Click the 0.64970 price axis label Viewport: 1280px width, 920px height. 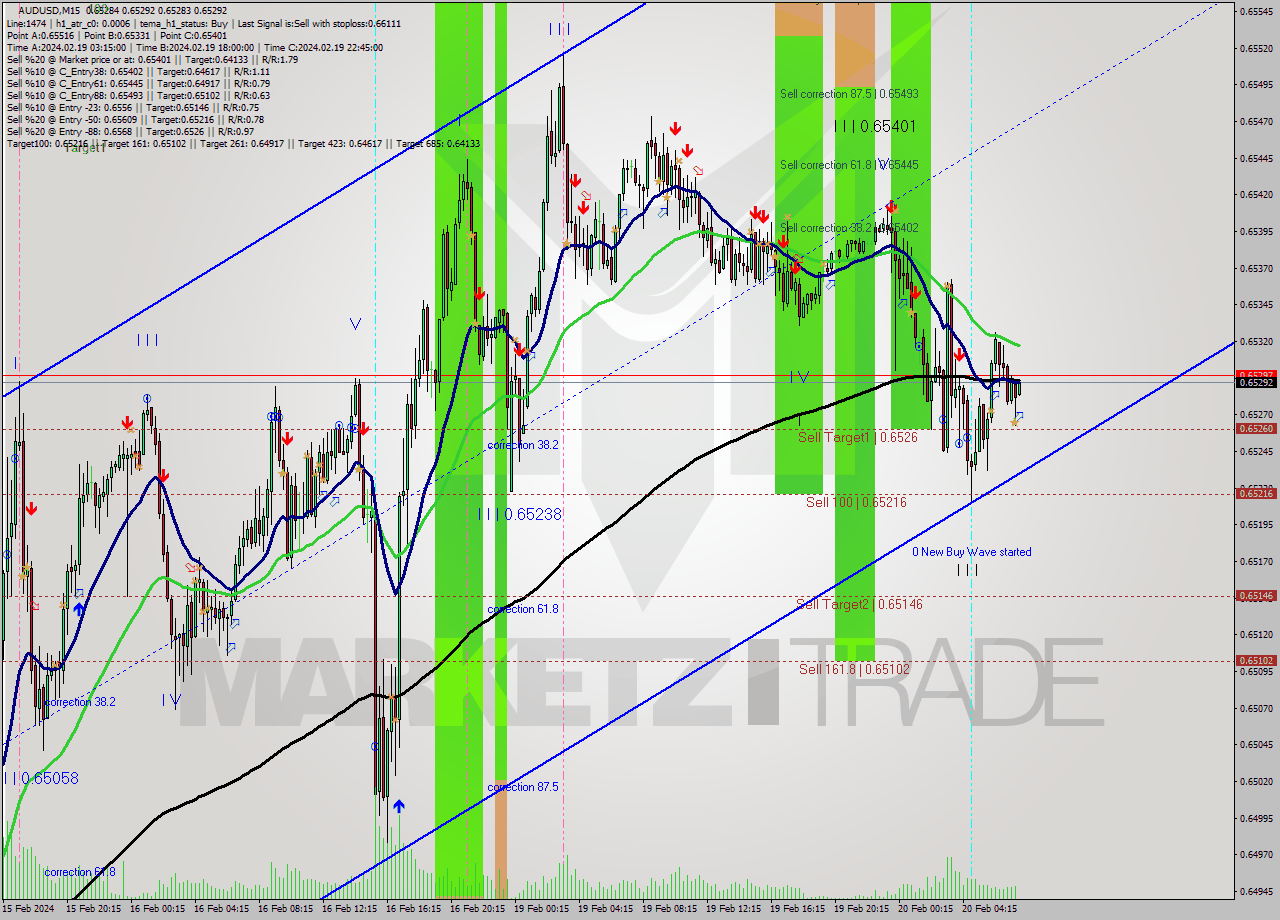1256,854
